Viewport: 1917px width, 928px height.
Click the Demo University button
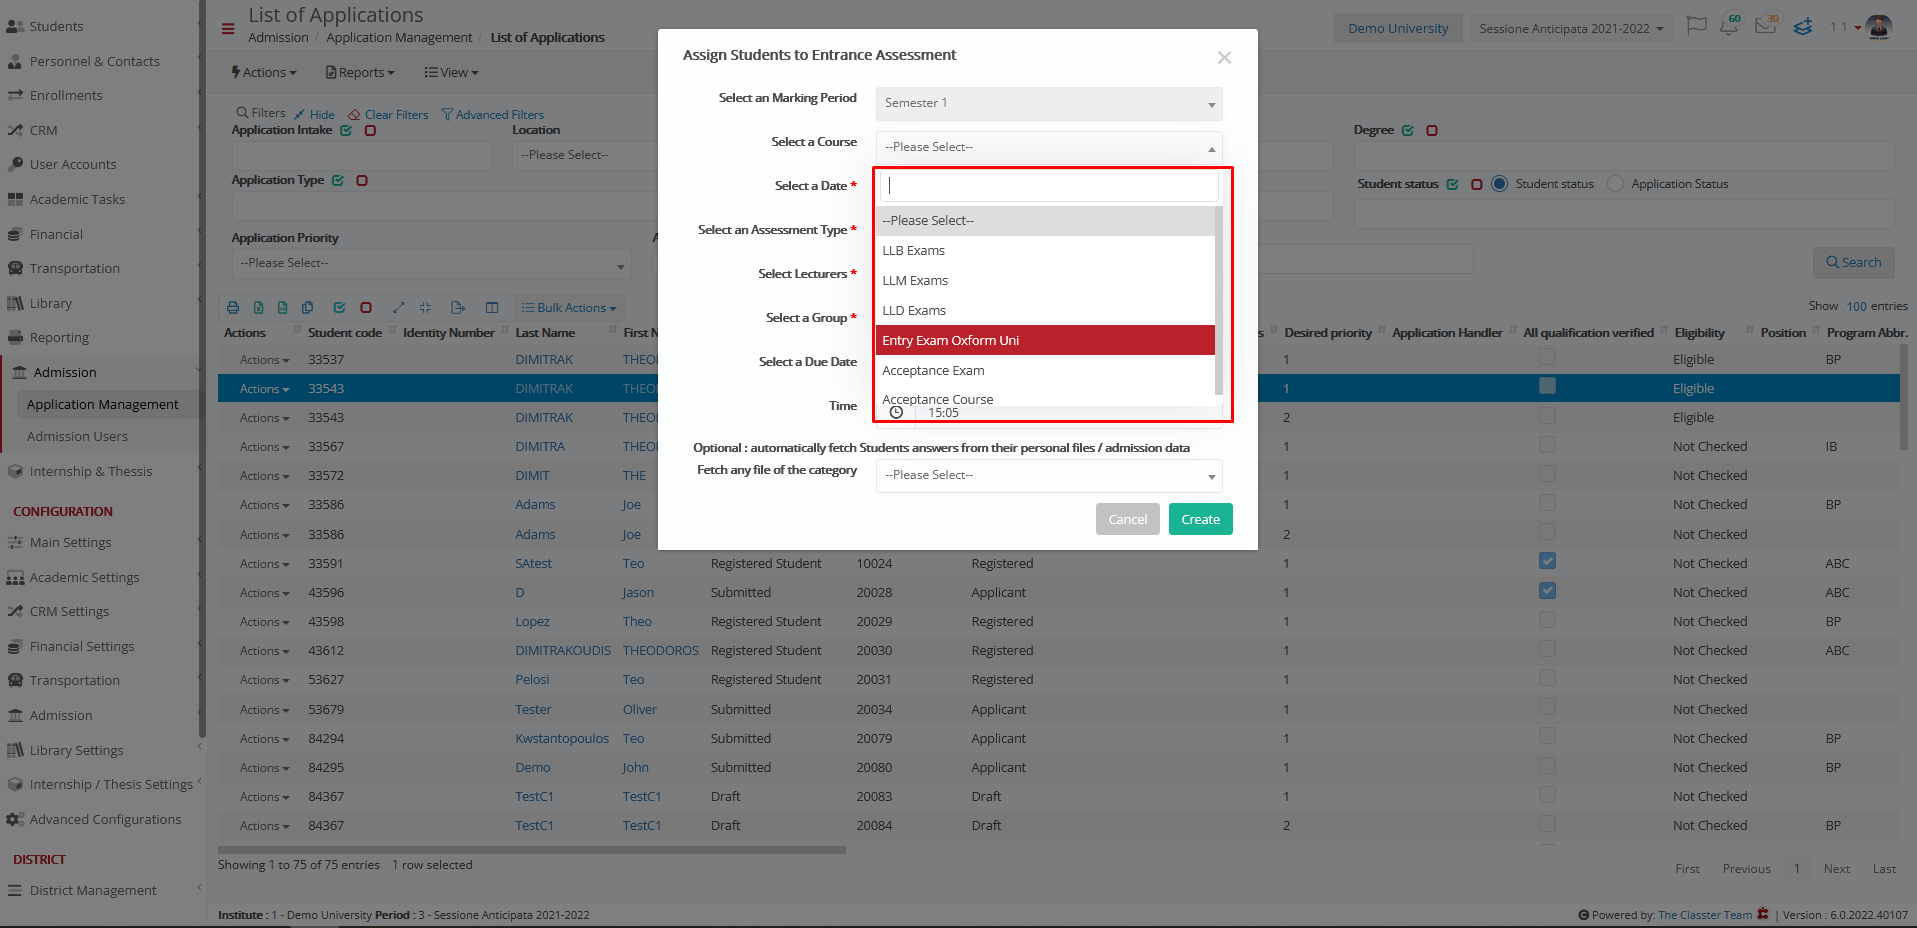pyautogui.click(x=1397, y=28)
